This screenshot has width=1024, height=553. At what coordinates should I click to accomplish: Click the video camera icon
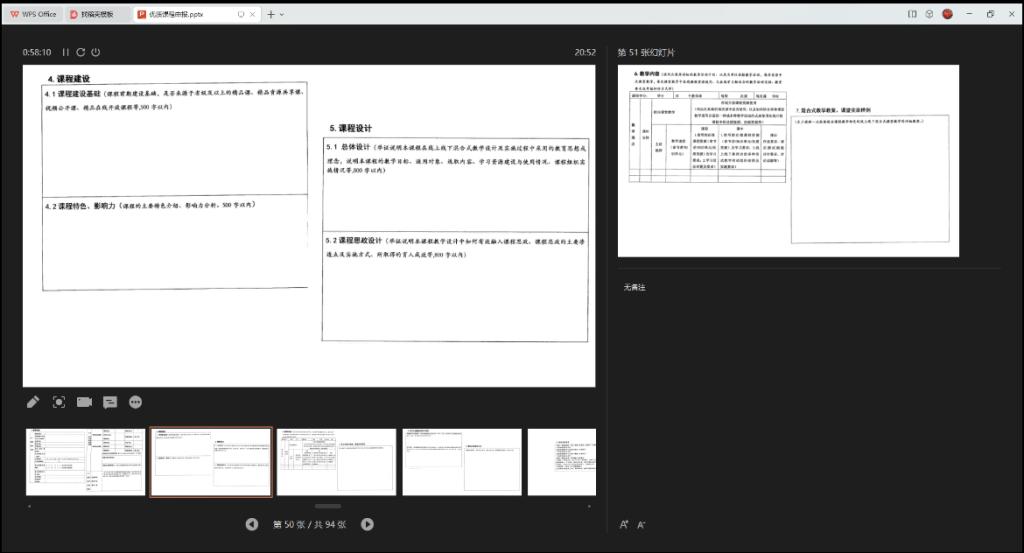pos(84,402)
